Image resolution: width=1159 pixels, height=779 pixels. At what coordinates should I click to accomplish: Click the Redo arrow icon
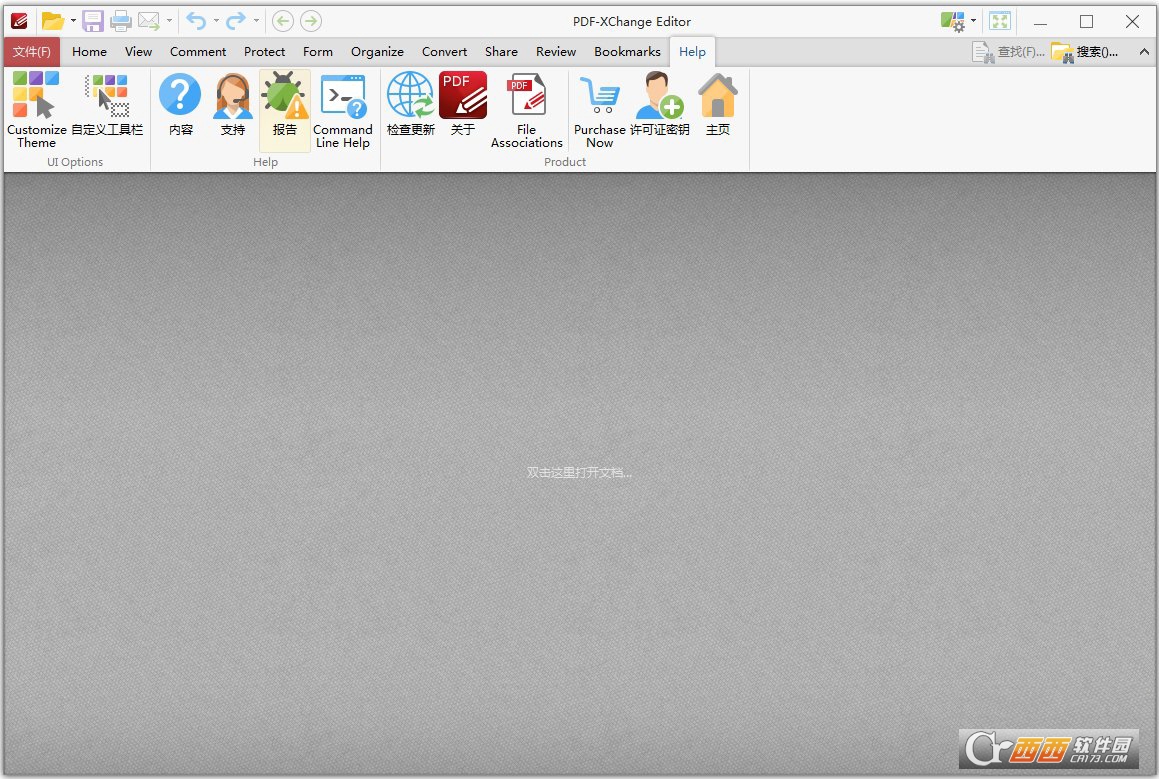[235, 21]
